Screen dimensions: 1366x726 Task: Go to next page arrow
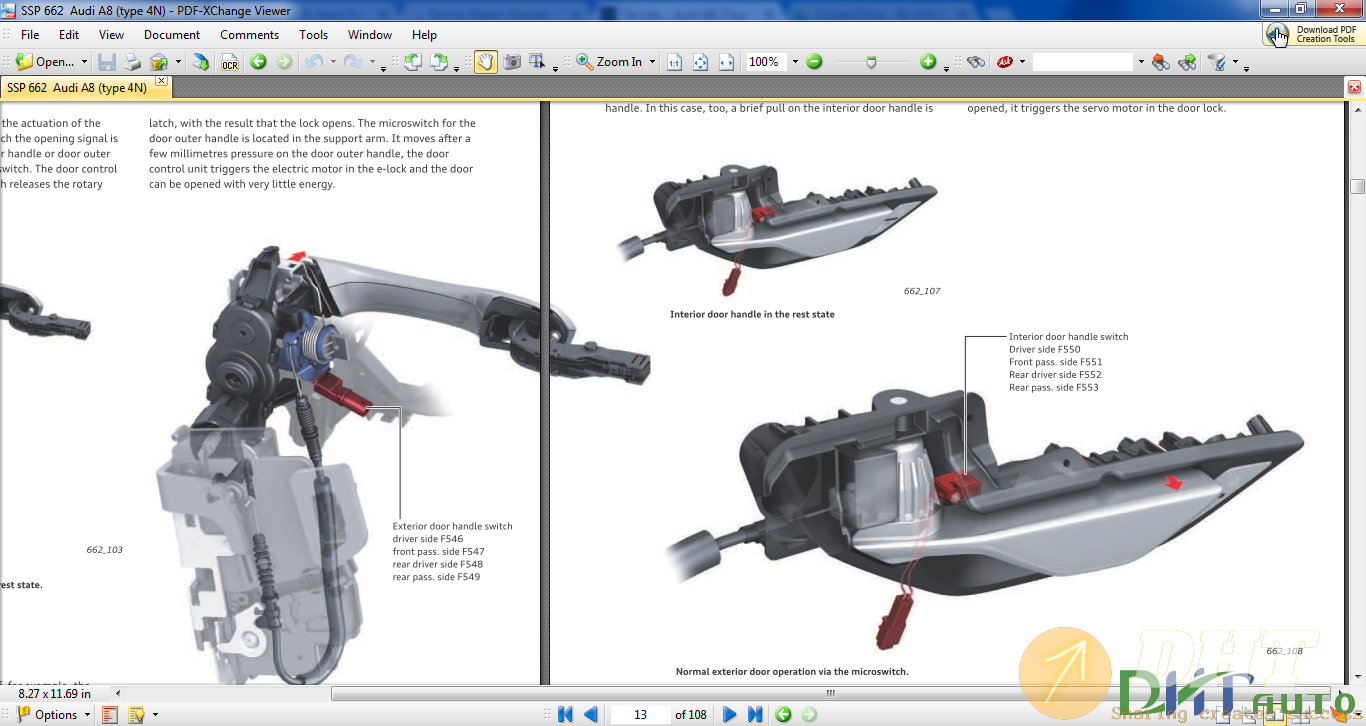(x=729, y=714)
